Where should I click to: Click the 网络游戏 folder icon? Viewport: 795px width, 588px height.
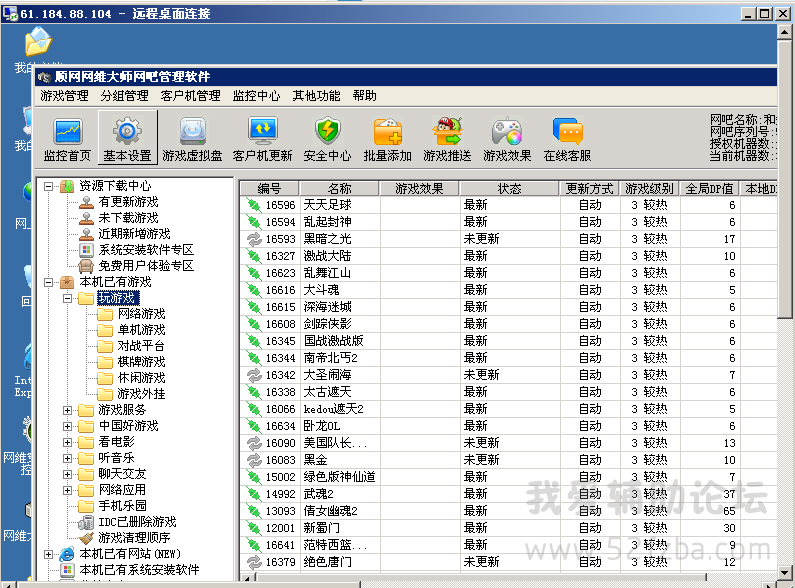coord(105,314)
